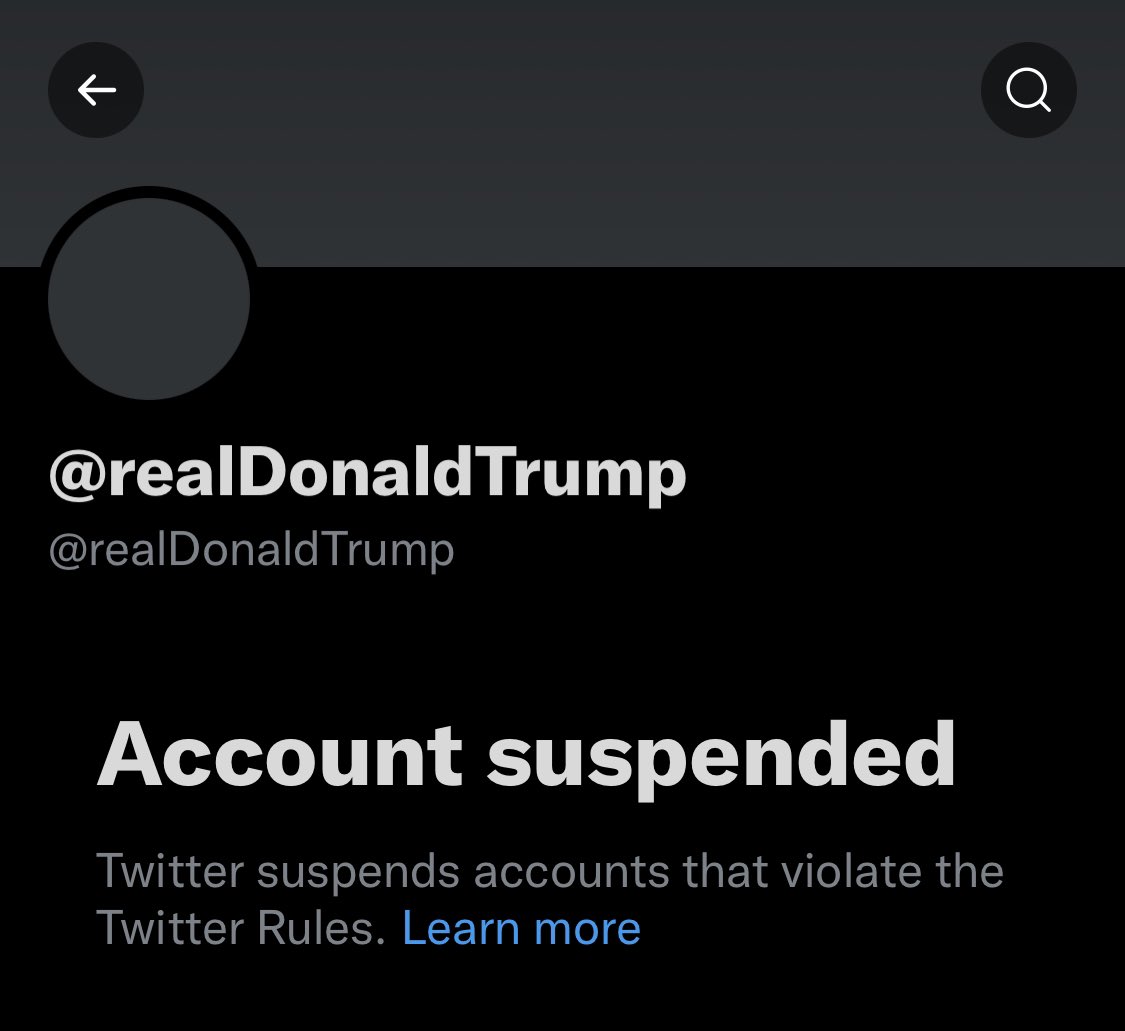
Task: Open search with the magnifying glass icon
Action: pos(1028,90)
